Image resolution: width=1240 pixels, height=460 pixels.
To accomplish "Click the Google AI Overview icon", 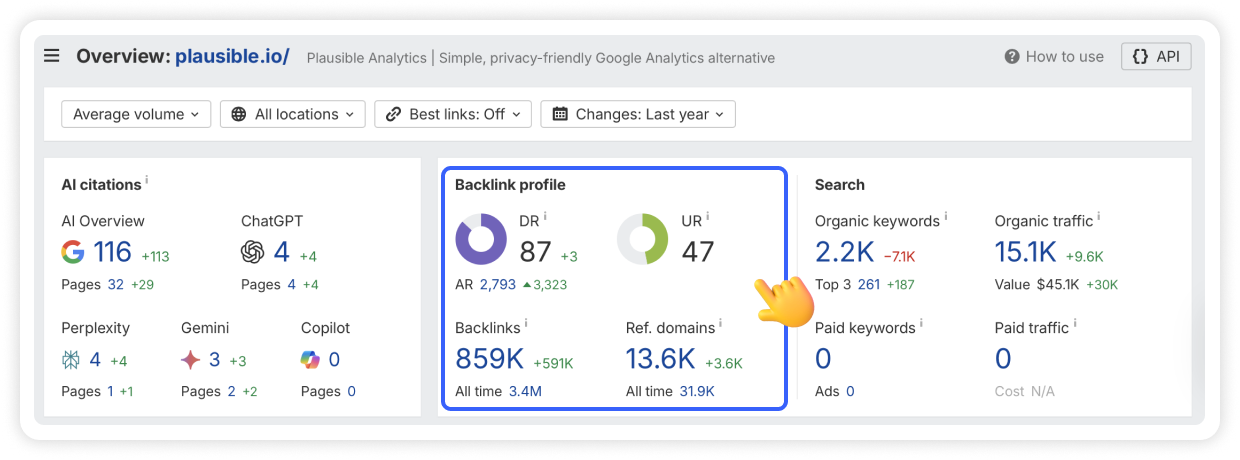I will click(73, 252).
